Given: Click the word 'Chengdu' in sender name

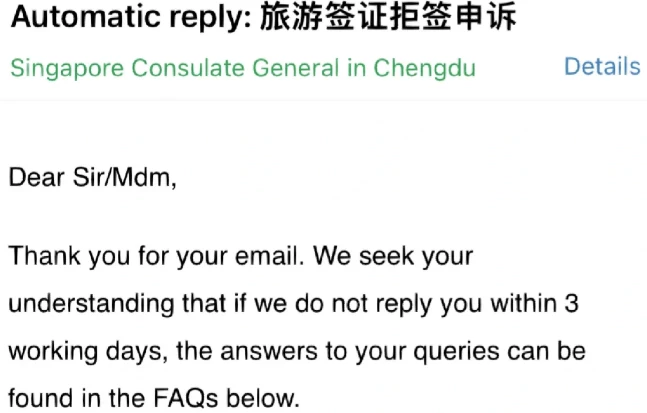Looking at the screenshot, I should click(x=425, y=68).
